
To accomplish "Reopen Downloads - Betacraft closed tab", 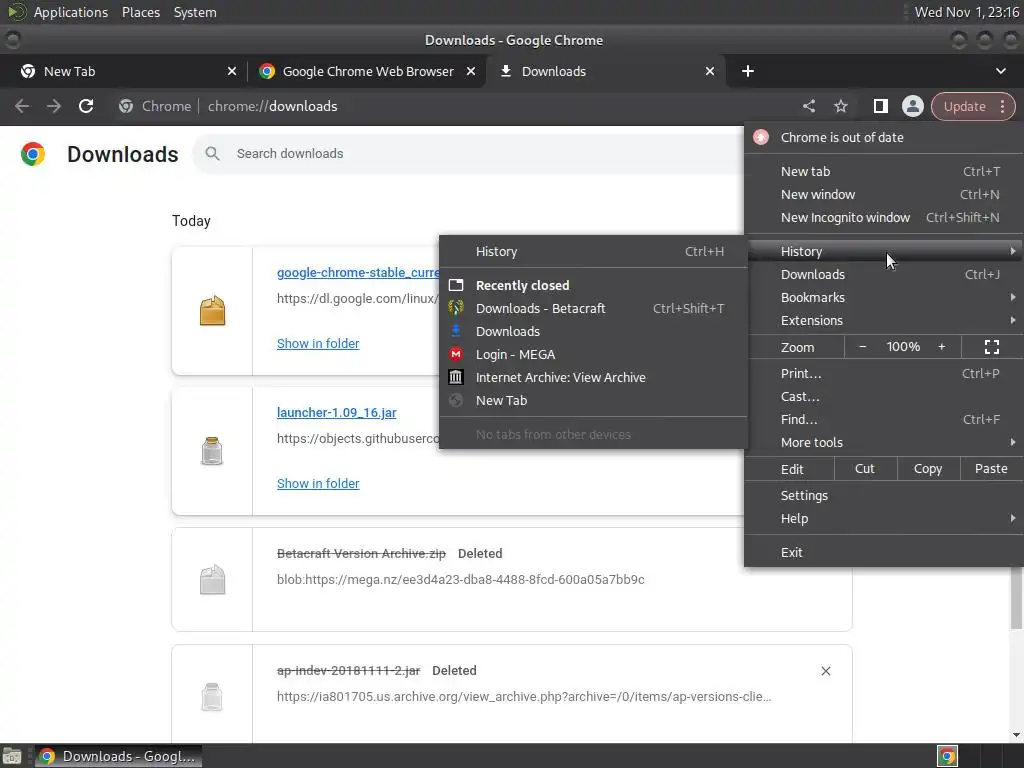I will 593,308.
